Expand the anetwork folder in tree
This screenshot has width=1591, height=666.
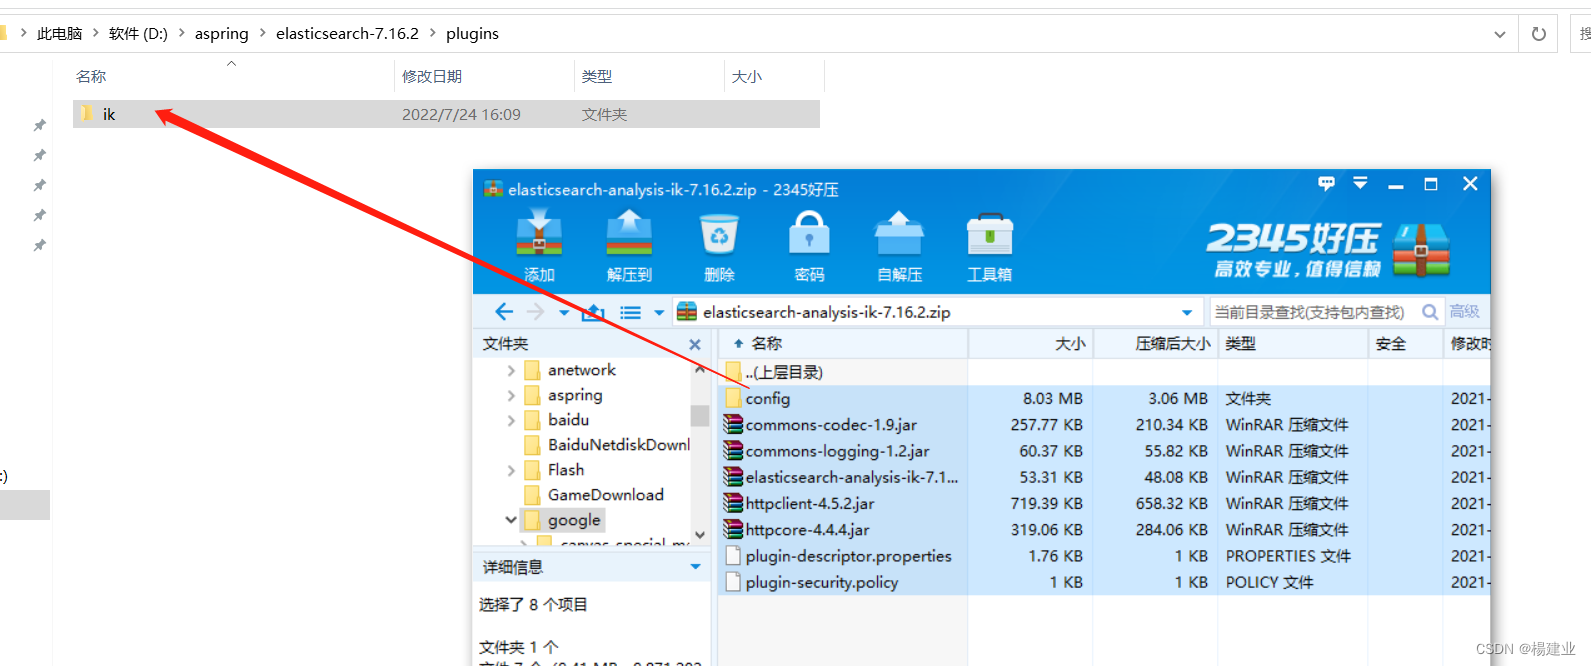[x=511, y=370]
